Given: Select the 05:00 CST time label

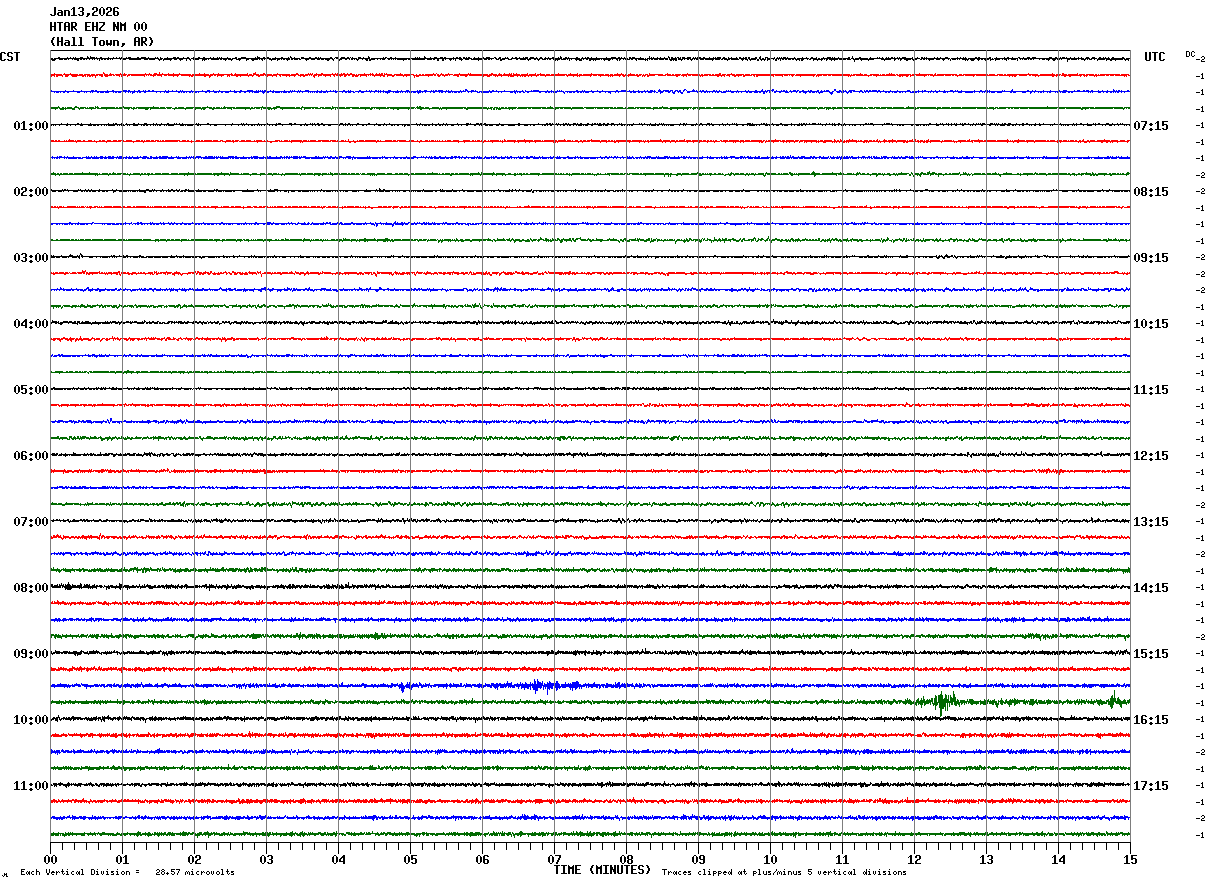Looking at the screenshot, I should (x=31, y=390).
